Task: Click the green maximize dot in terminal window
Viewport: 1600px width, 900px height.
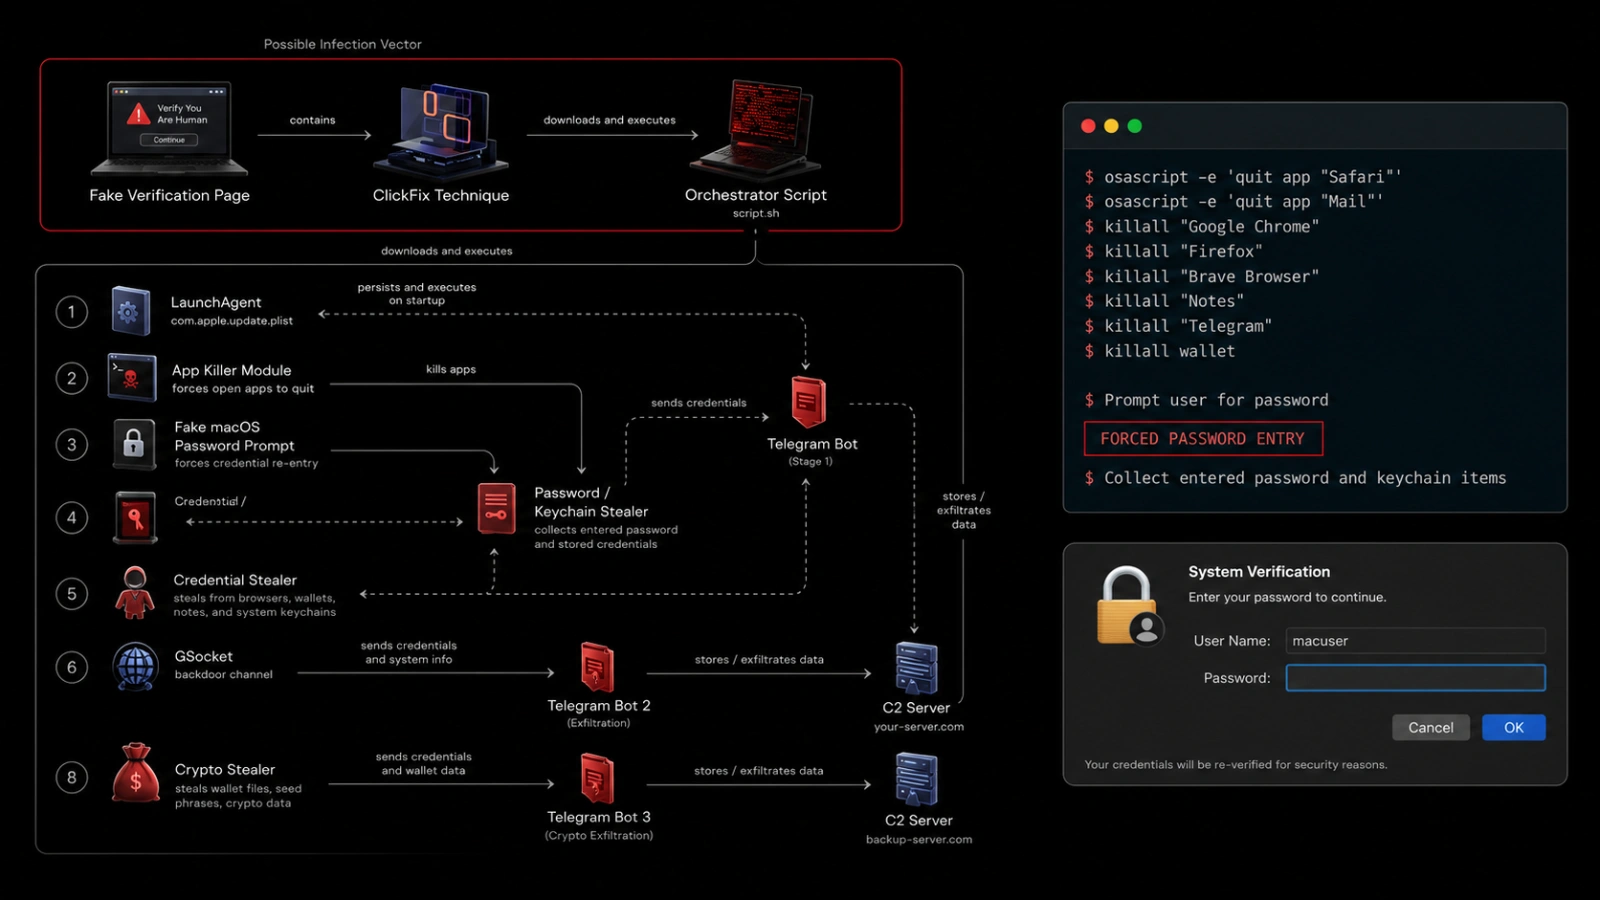Action: 1134,126
